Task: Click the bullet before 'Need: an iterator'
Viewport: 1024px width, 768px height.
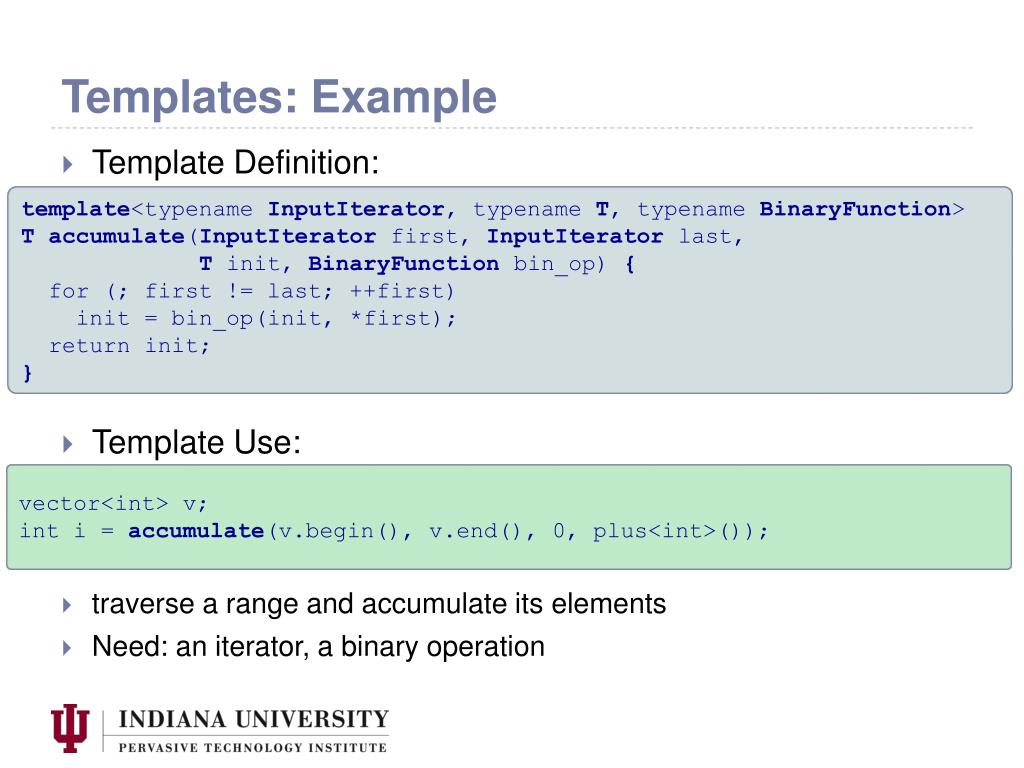Action: click(67, 648)
